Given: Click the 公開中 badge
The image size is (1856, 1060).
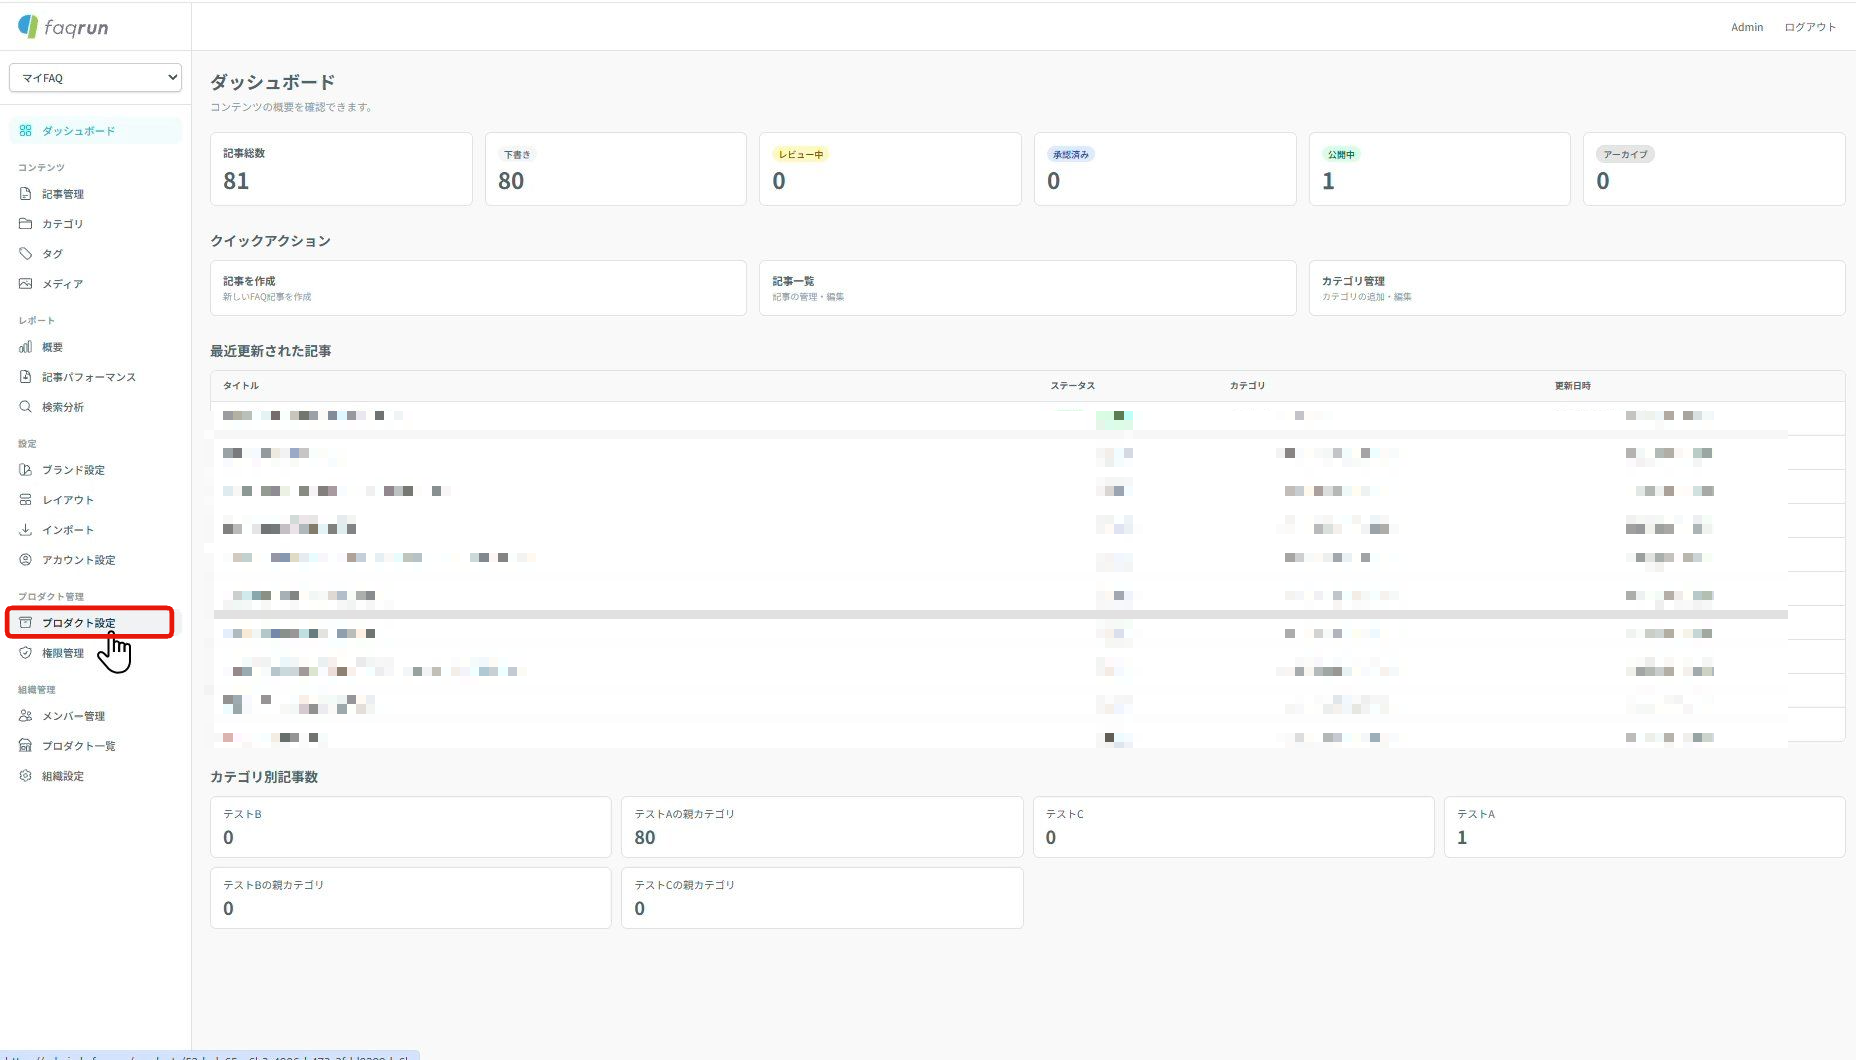Looking at the screenshot, I should tap(1341, 154).
